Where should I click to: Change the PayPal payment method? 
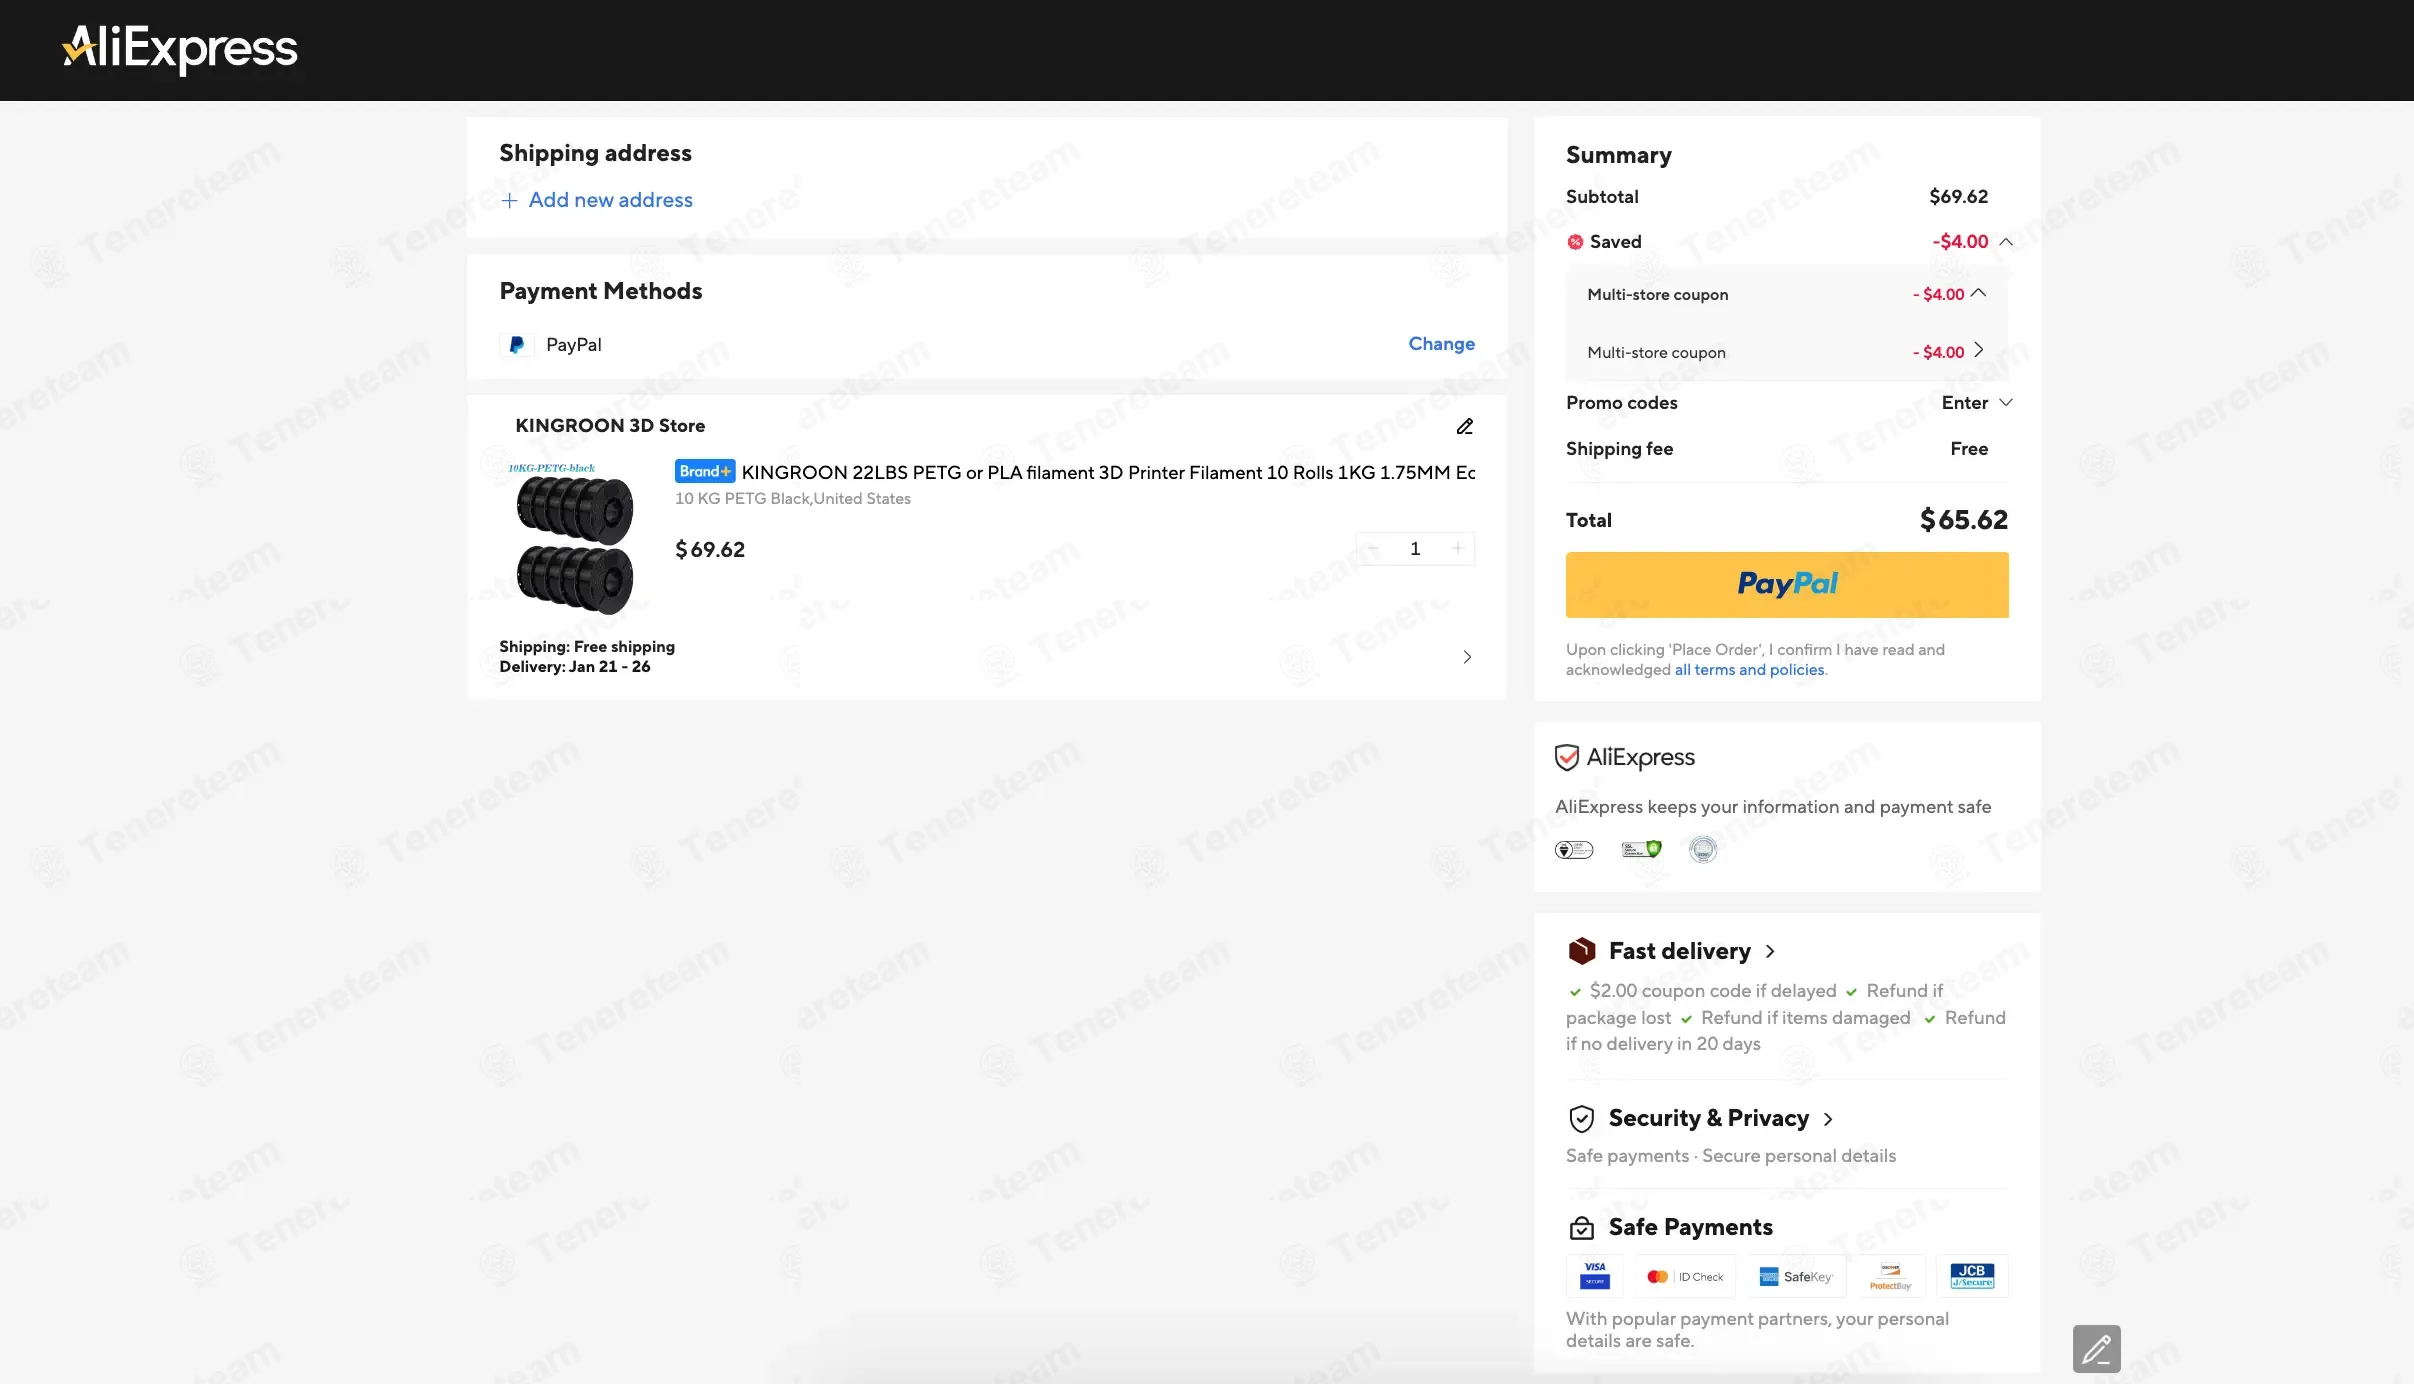(1441, 344)
